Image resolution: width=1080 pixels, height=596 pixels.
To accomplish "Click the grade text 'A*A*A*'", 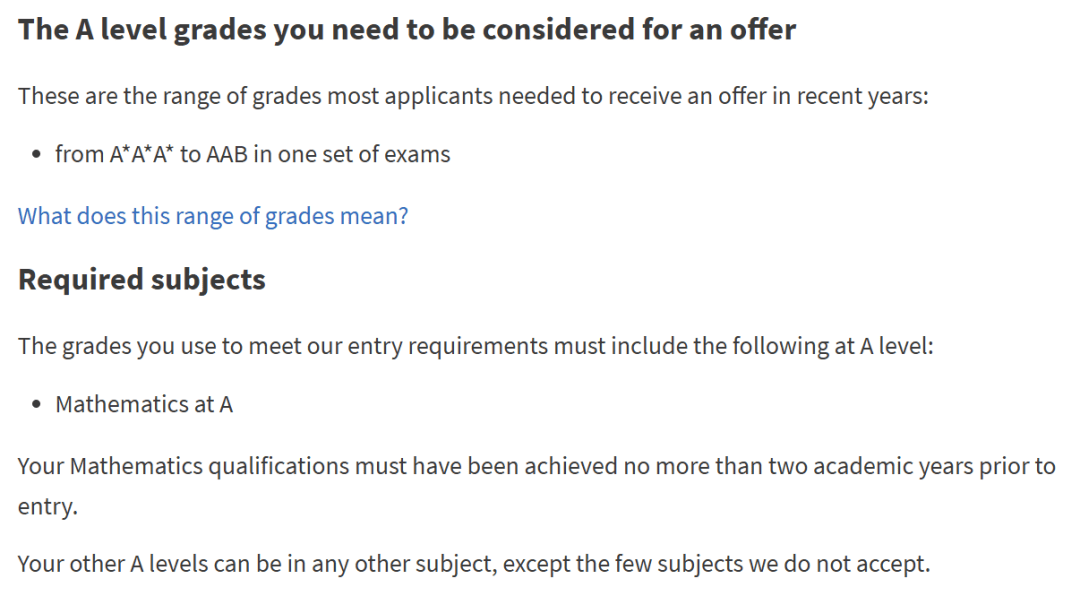I will click(x=141, y=154).
